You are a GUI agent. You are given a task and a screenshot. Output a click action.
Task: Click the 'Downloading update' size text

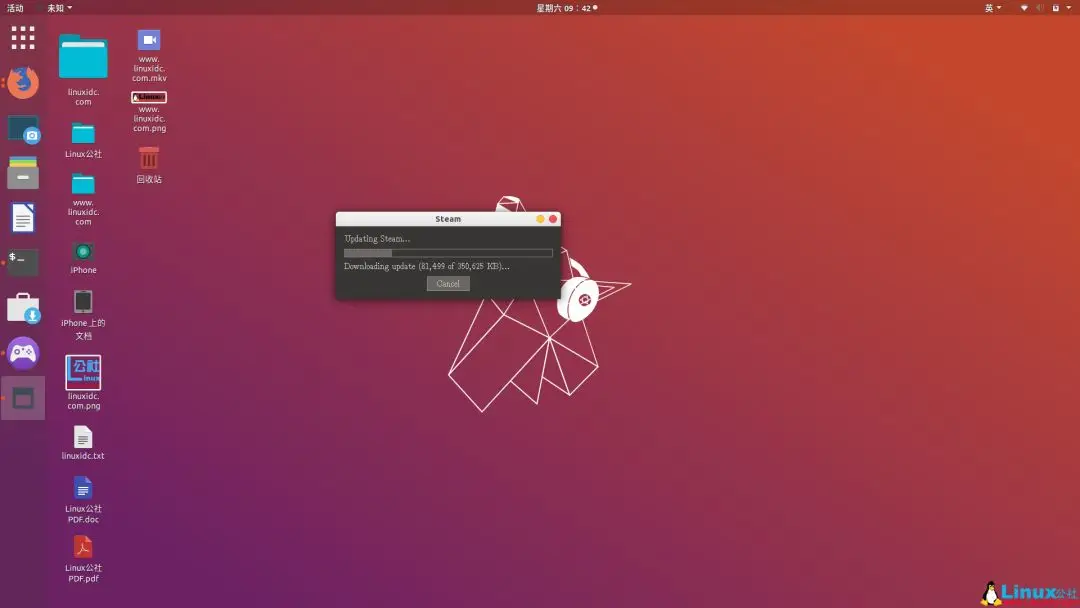click(426, 266)
